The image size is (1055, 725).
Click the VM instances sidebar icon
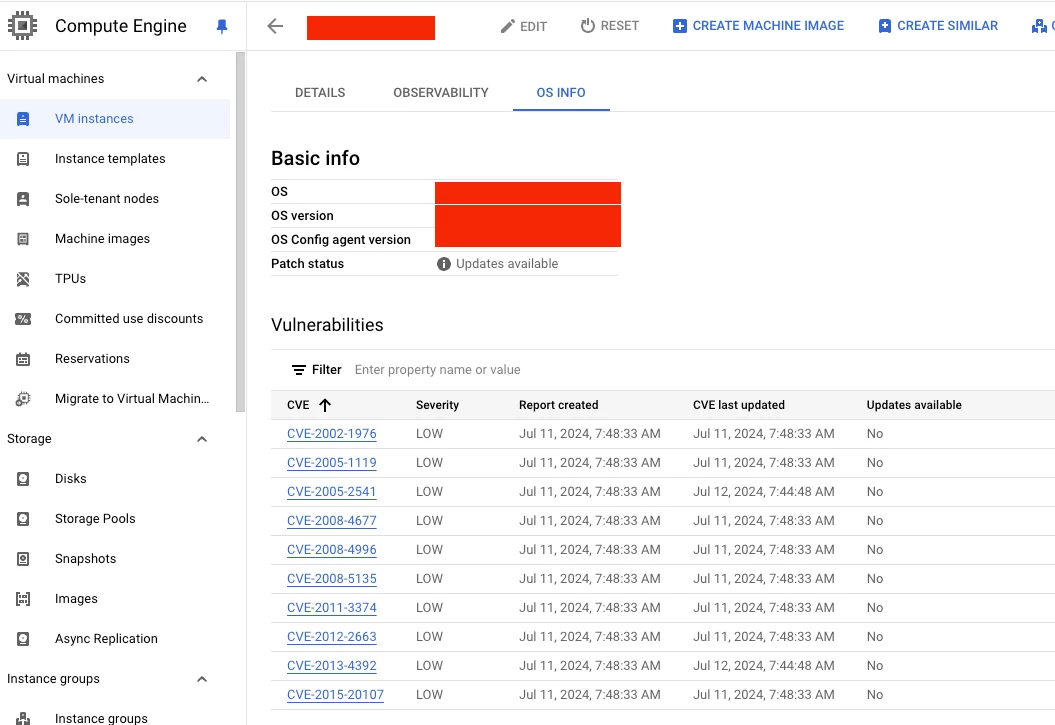pyautogui.click(x=23, y=119)
